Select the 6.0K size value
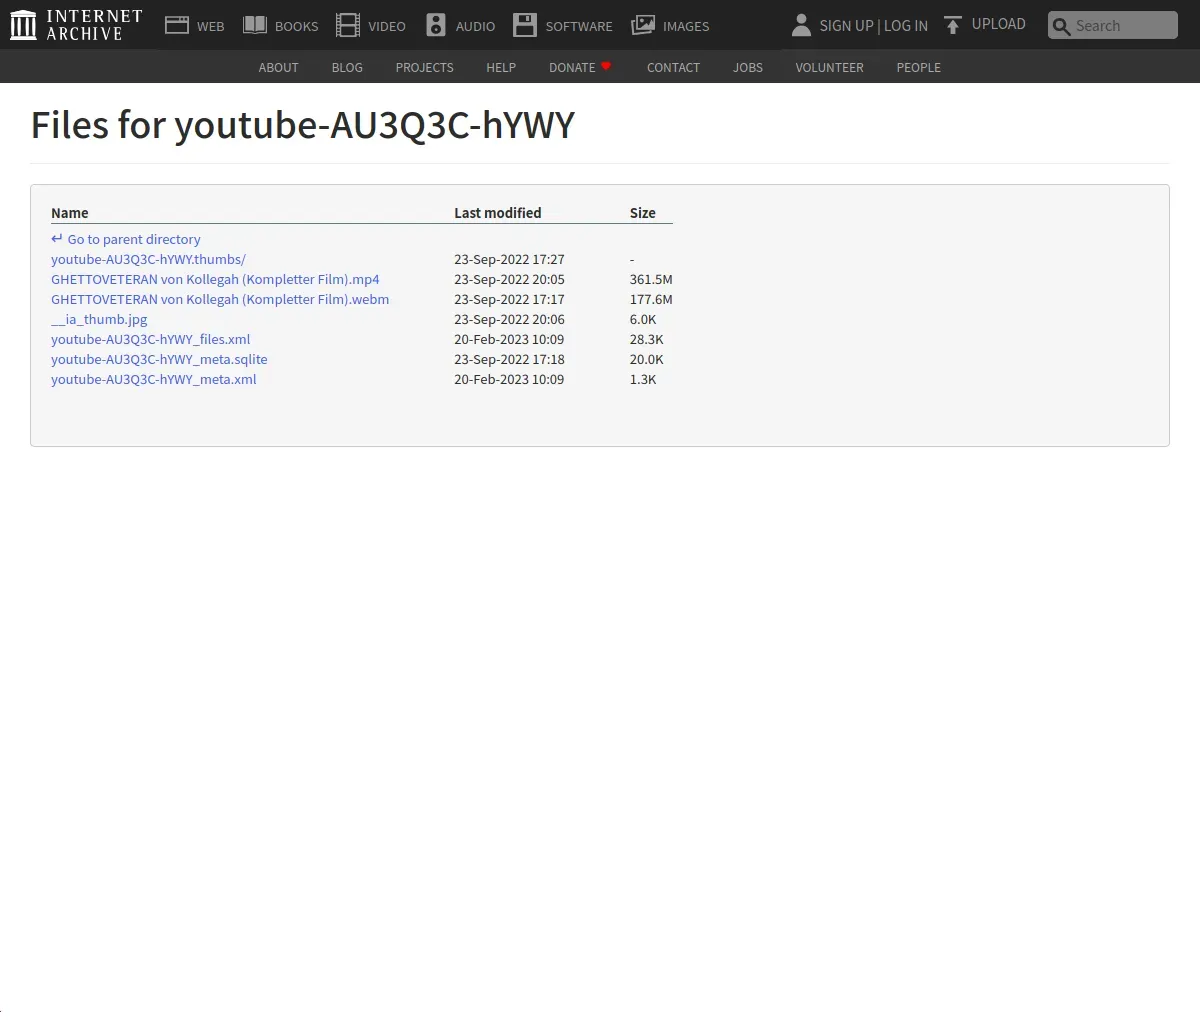 (x=643, y=320)
